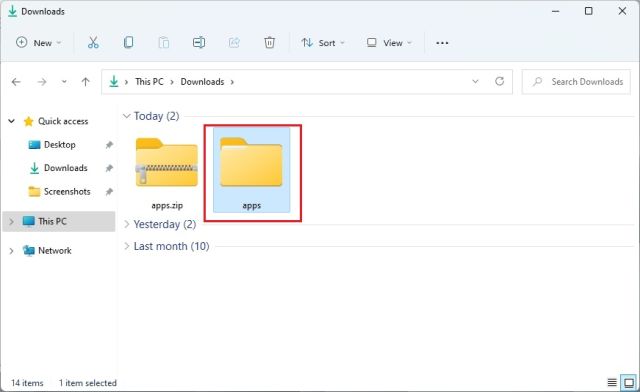Expand the chevron after Downloads breadcrumb
The height and width of the screenshot is (392, 640).
pyautogui.click(x=232, y=82)
